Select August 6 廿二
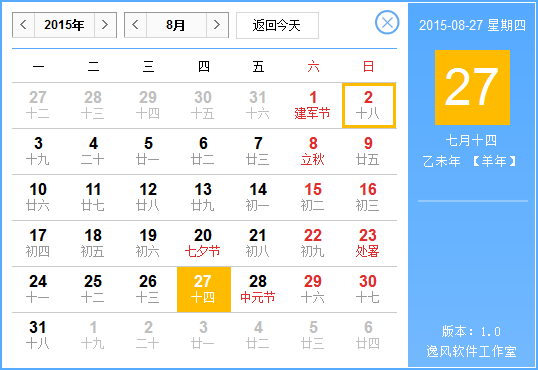538x370 pixels. coord(203,151)
